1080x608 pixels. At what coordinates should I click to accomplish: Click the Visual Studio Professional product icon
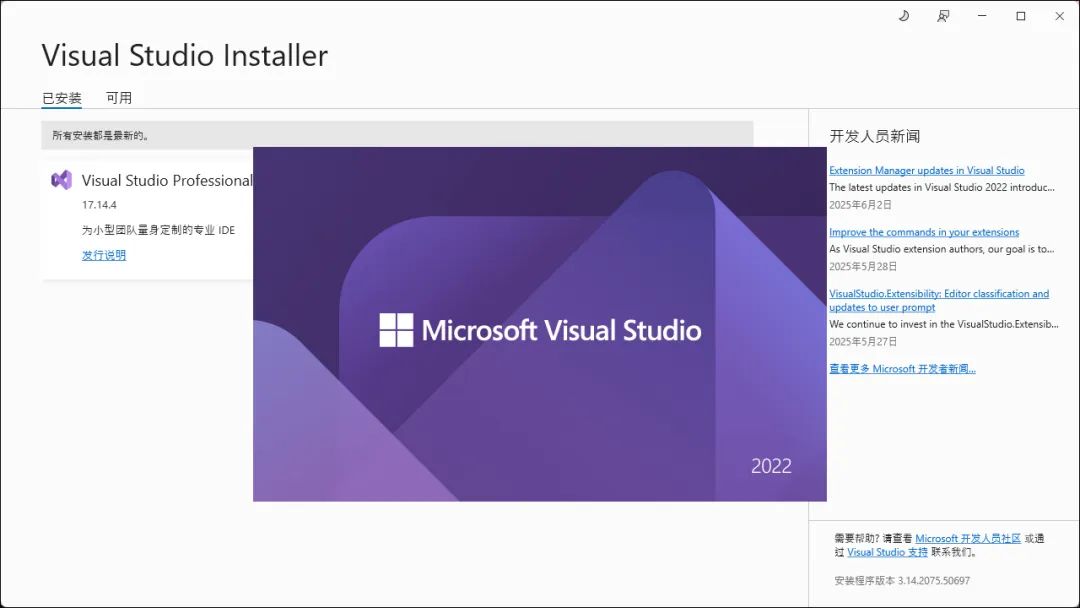[x=61, y=180]
